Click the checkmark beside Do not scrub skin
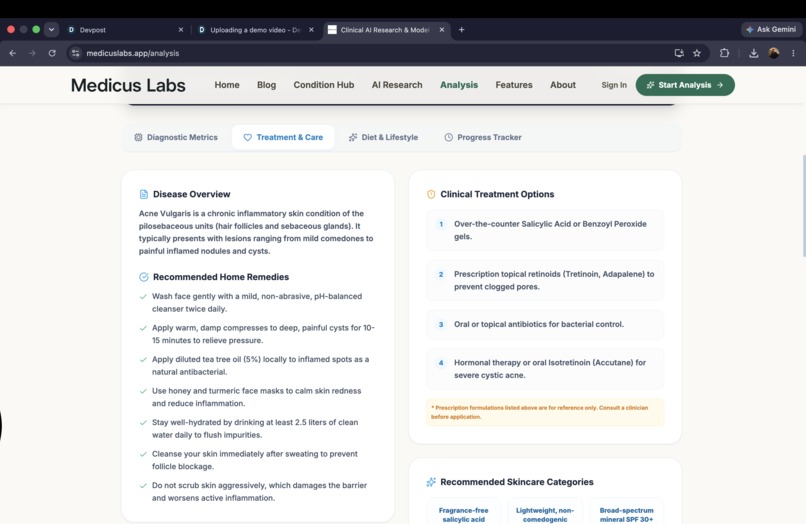The width and height of the screenshot is (806, 524). pyautogui.click(x=143, y=485)
